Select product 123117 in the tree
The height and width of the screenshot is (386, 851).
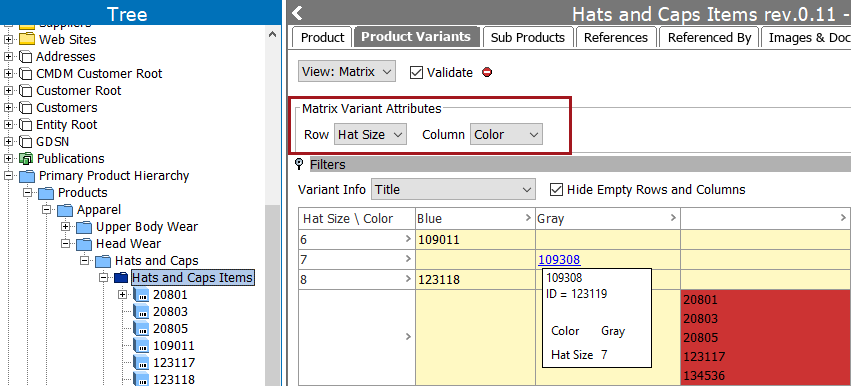pos(174,363)
